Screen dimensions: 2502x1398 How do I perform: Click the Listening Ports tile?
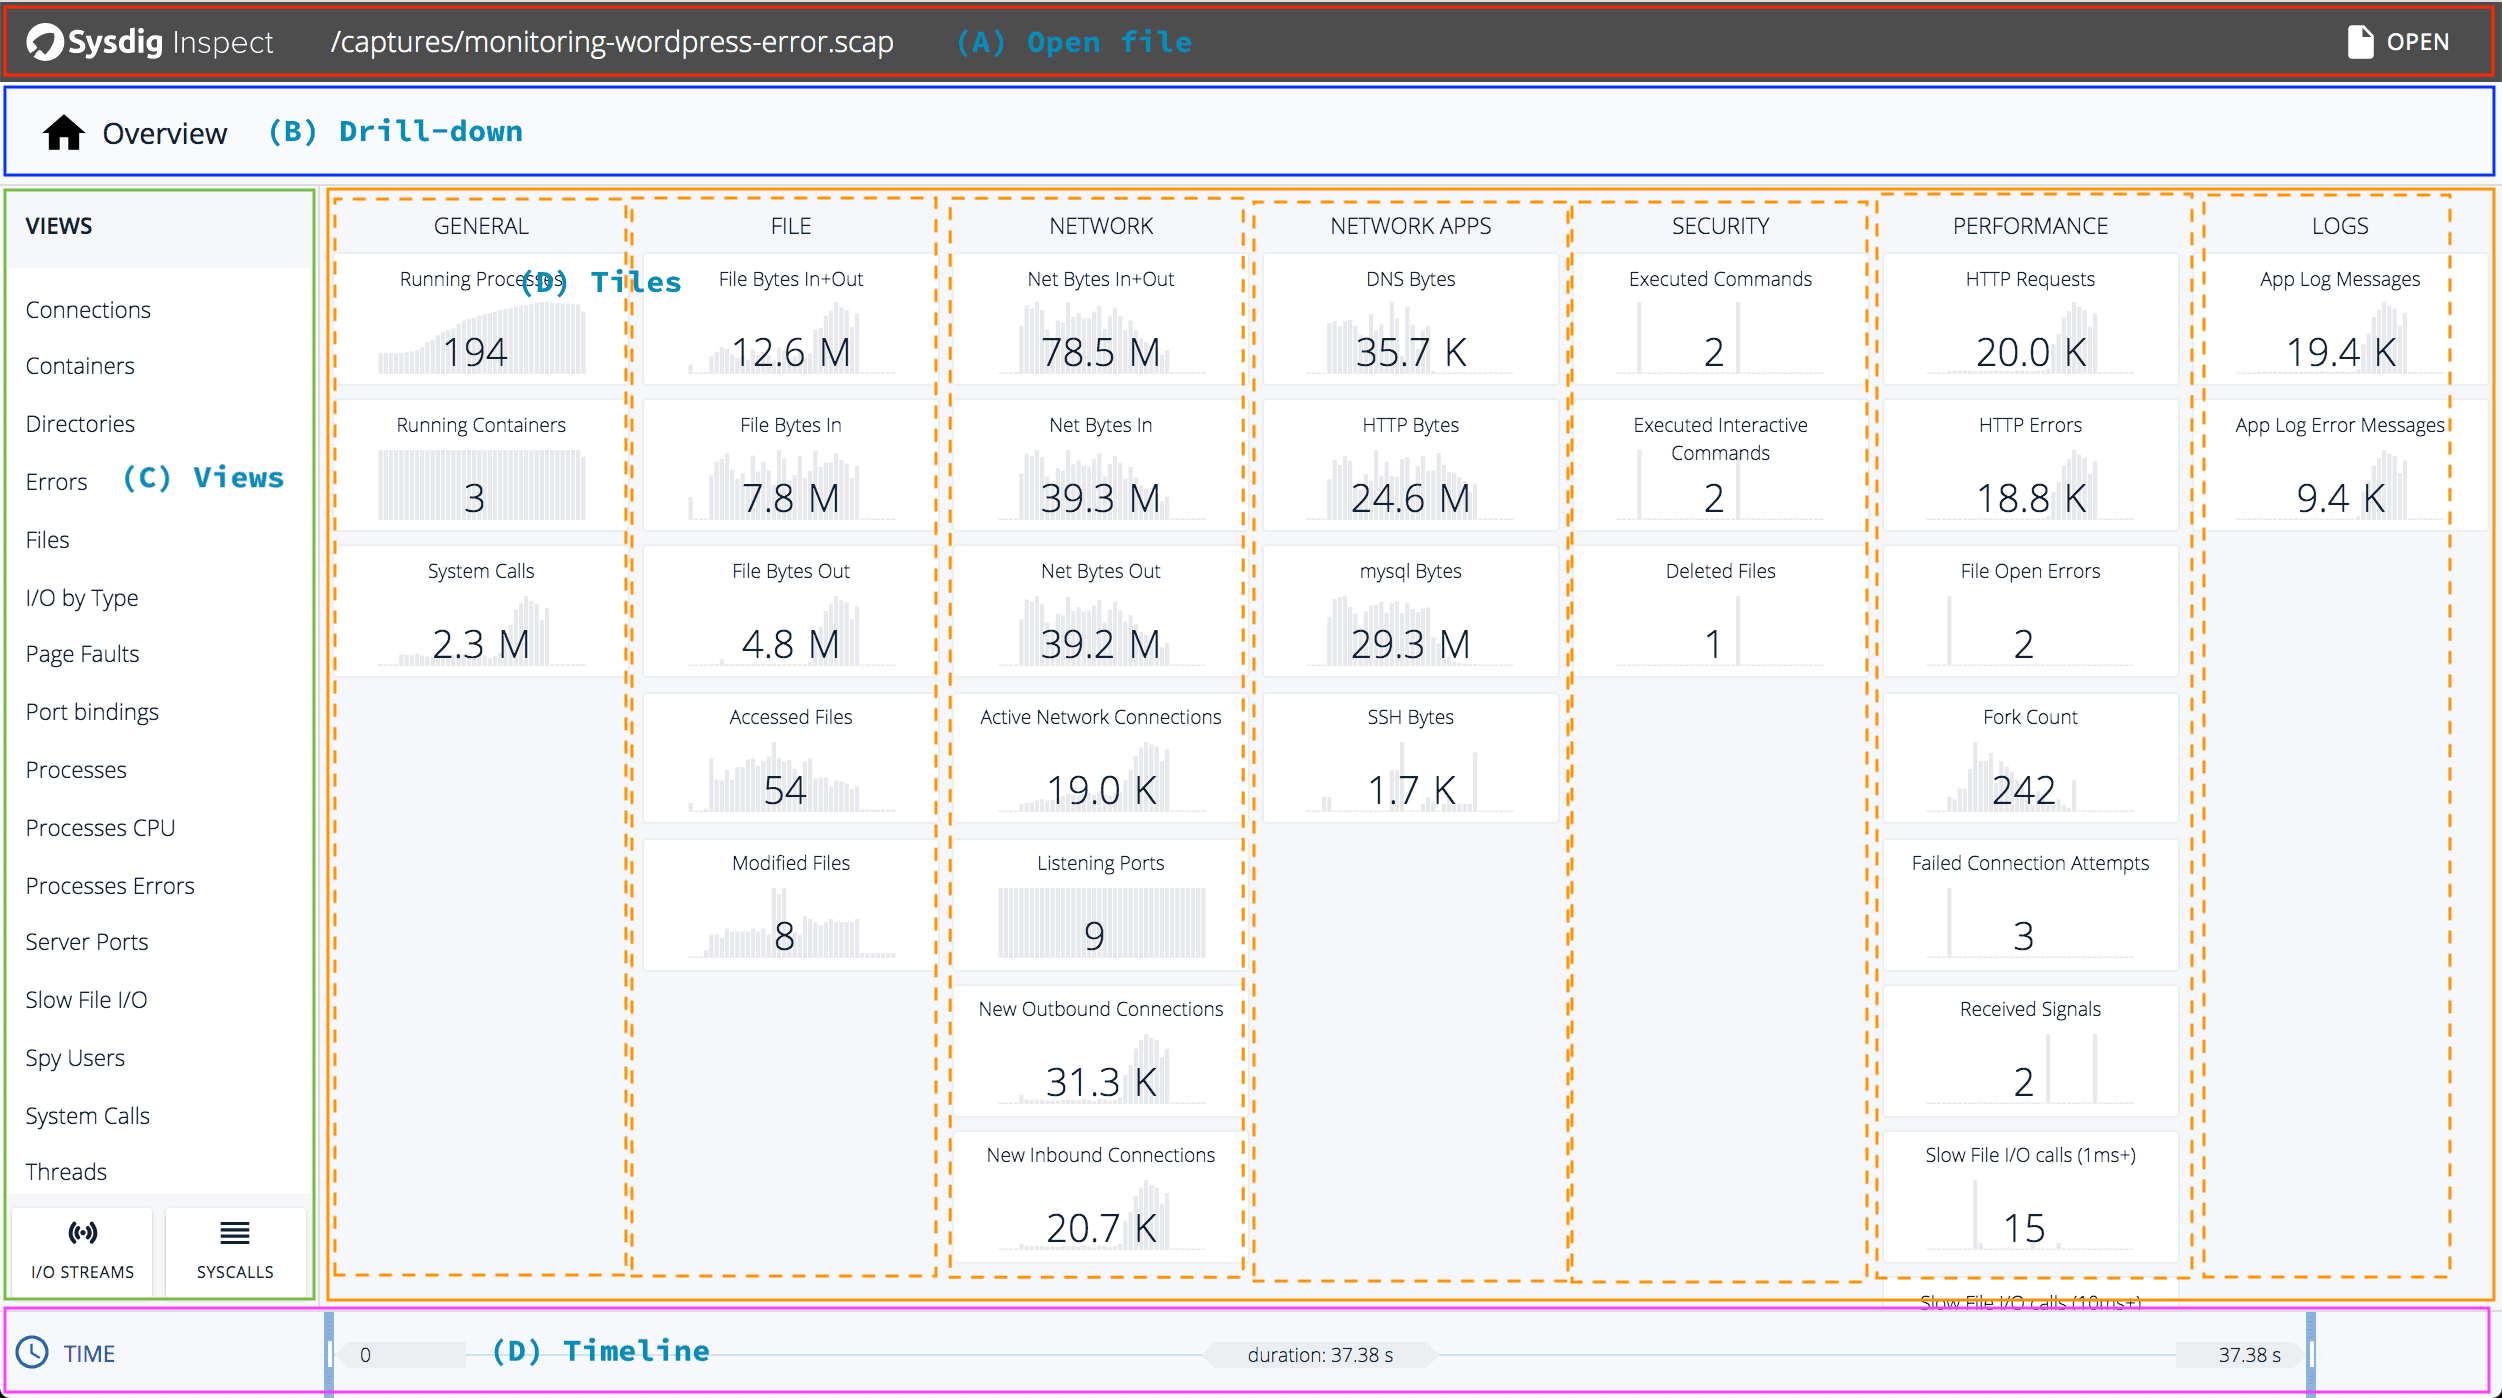click(1100, 904)
